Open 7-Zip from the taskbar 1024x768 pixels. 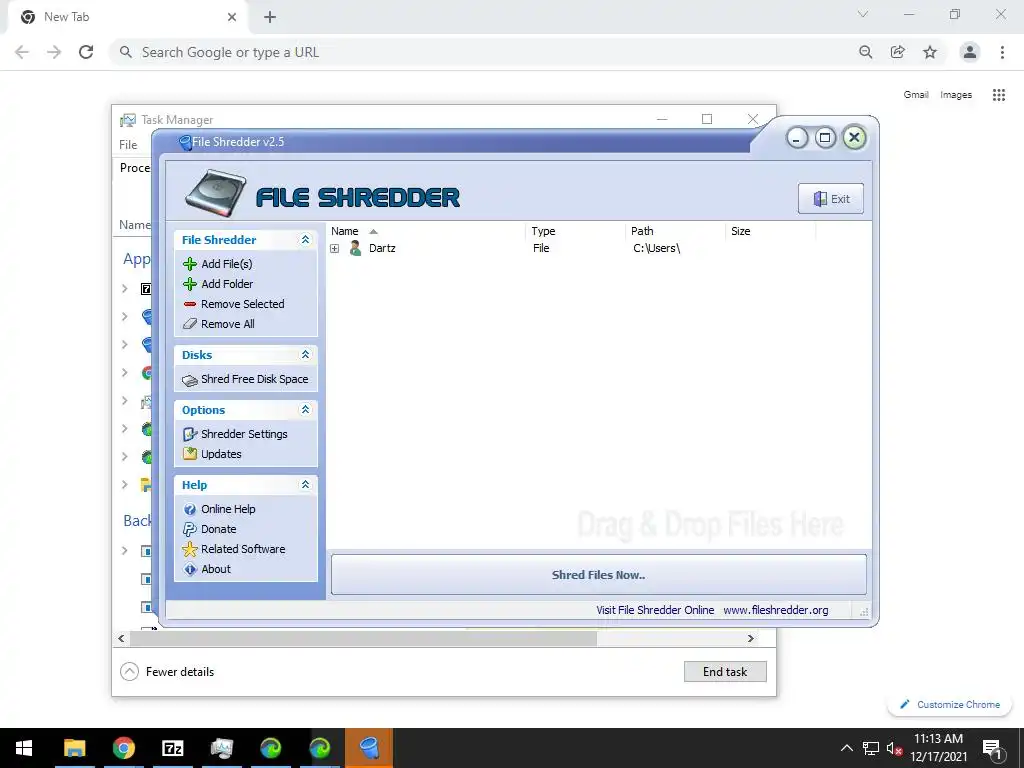click(172, 748)
